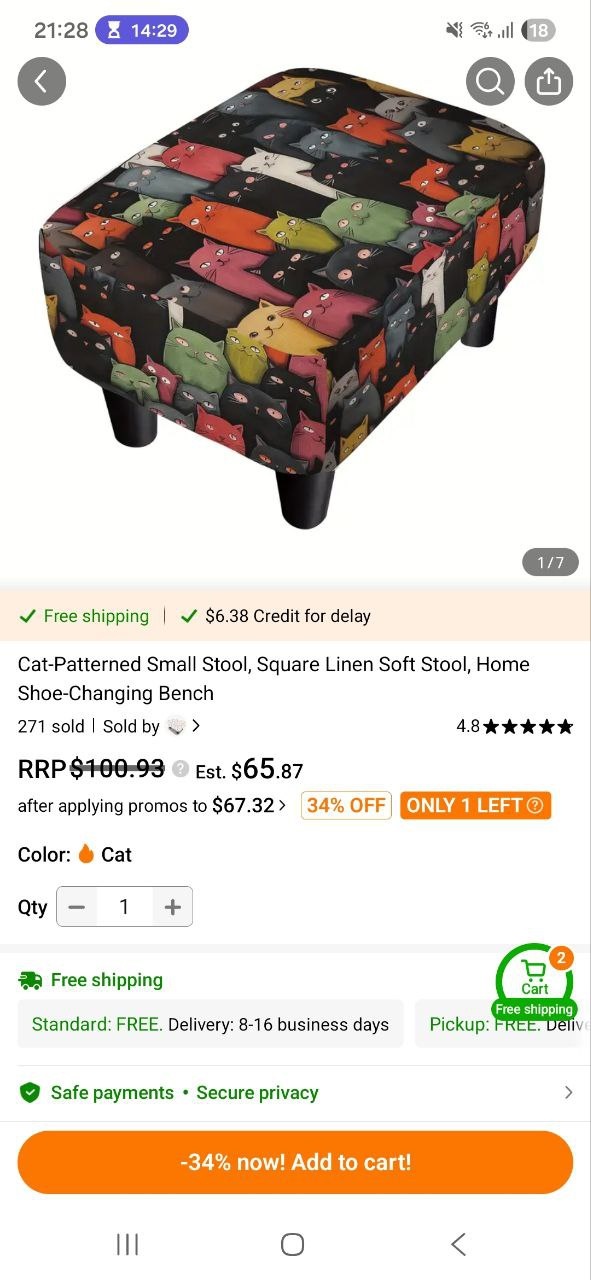Increase quantity with plus button
591x1280 pixels.
point(172,907)
